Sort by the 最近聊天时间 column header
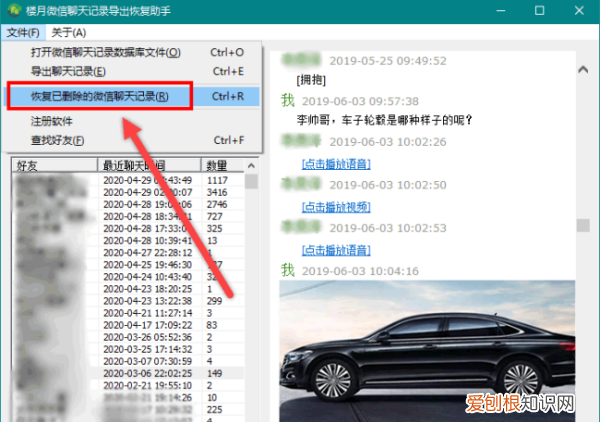 [x=149, y=166]
